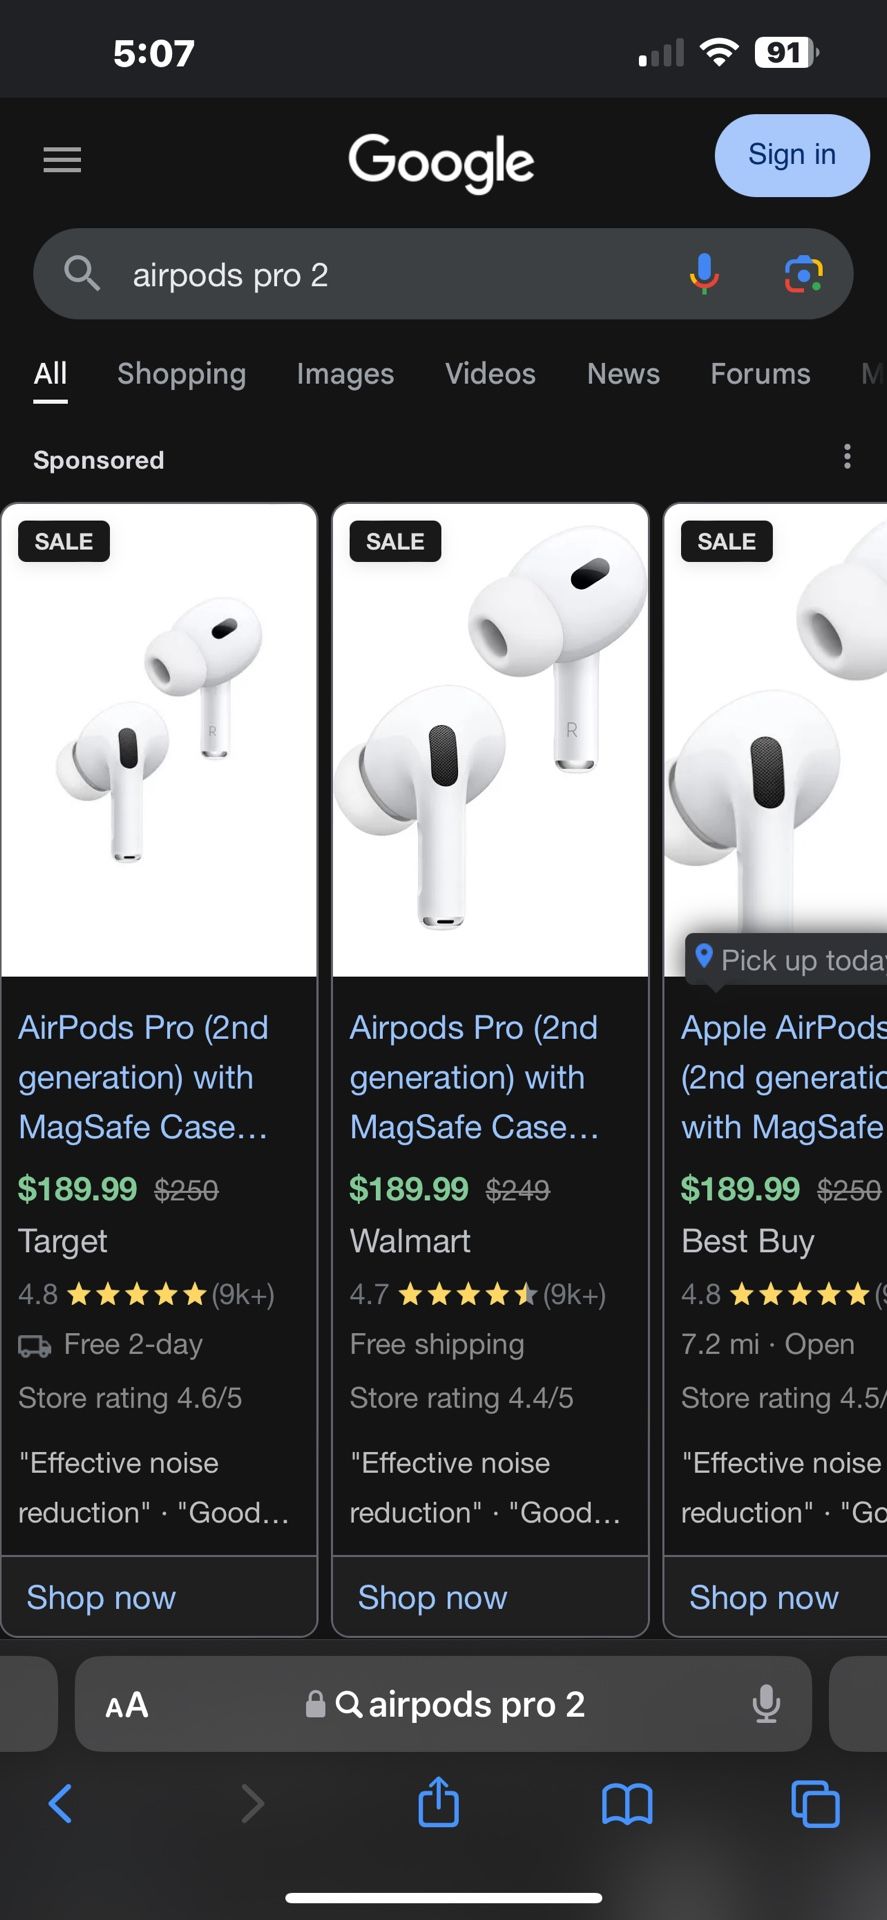Shop now for the Target AirPods listing
The width and height of the screenshot is (887, 1920).
click(x=100, y=1597)
